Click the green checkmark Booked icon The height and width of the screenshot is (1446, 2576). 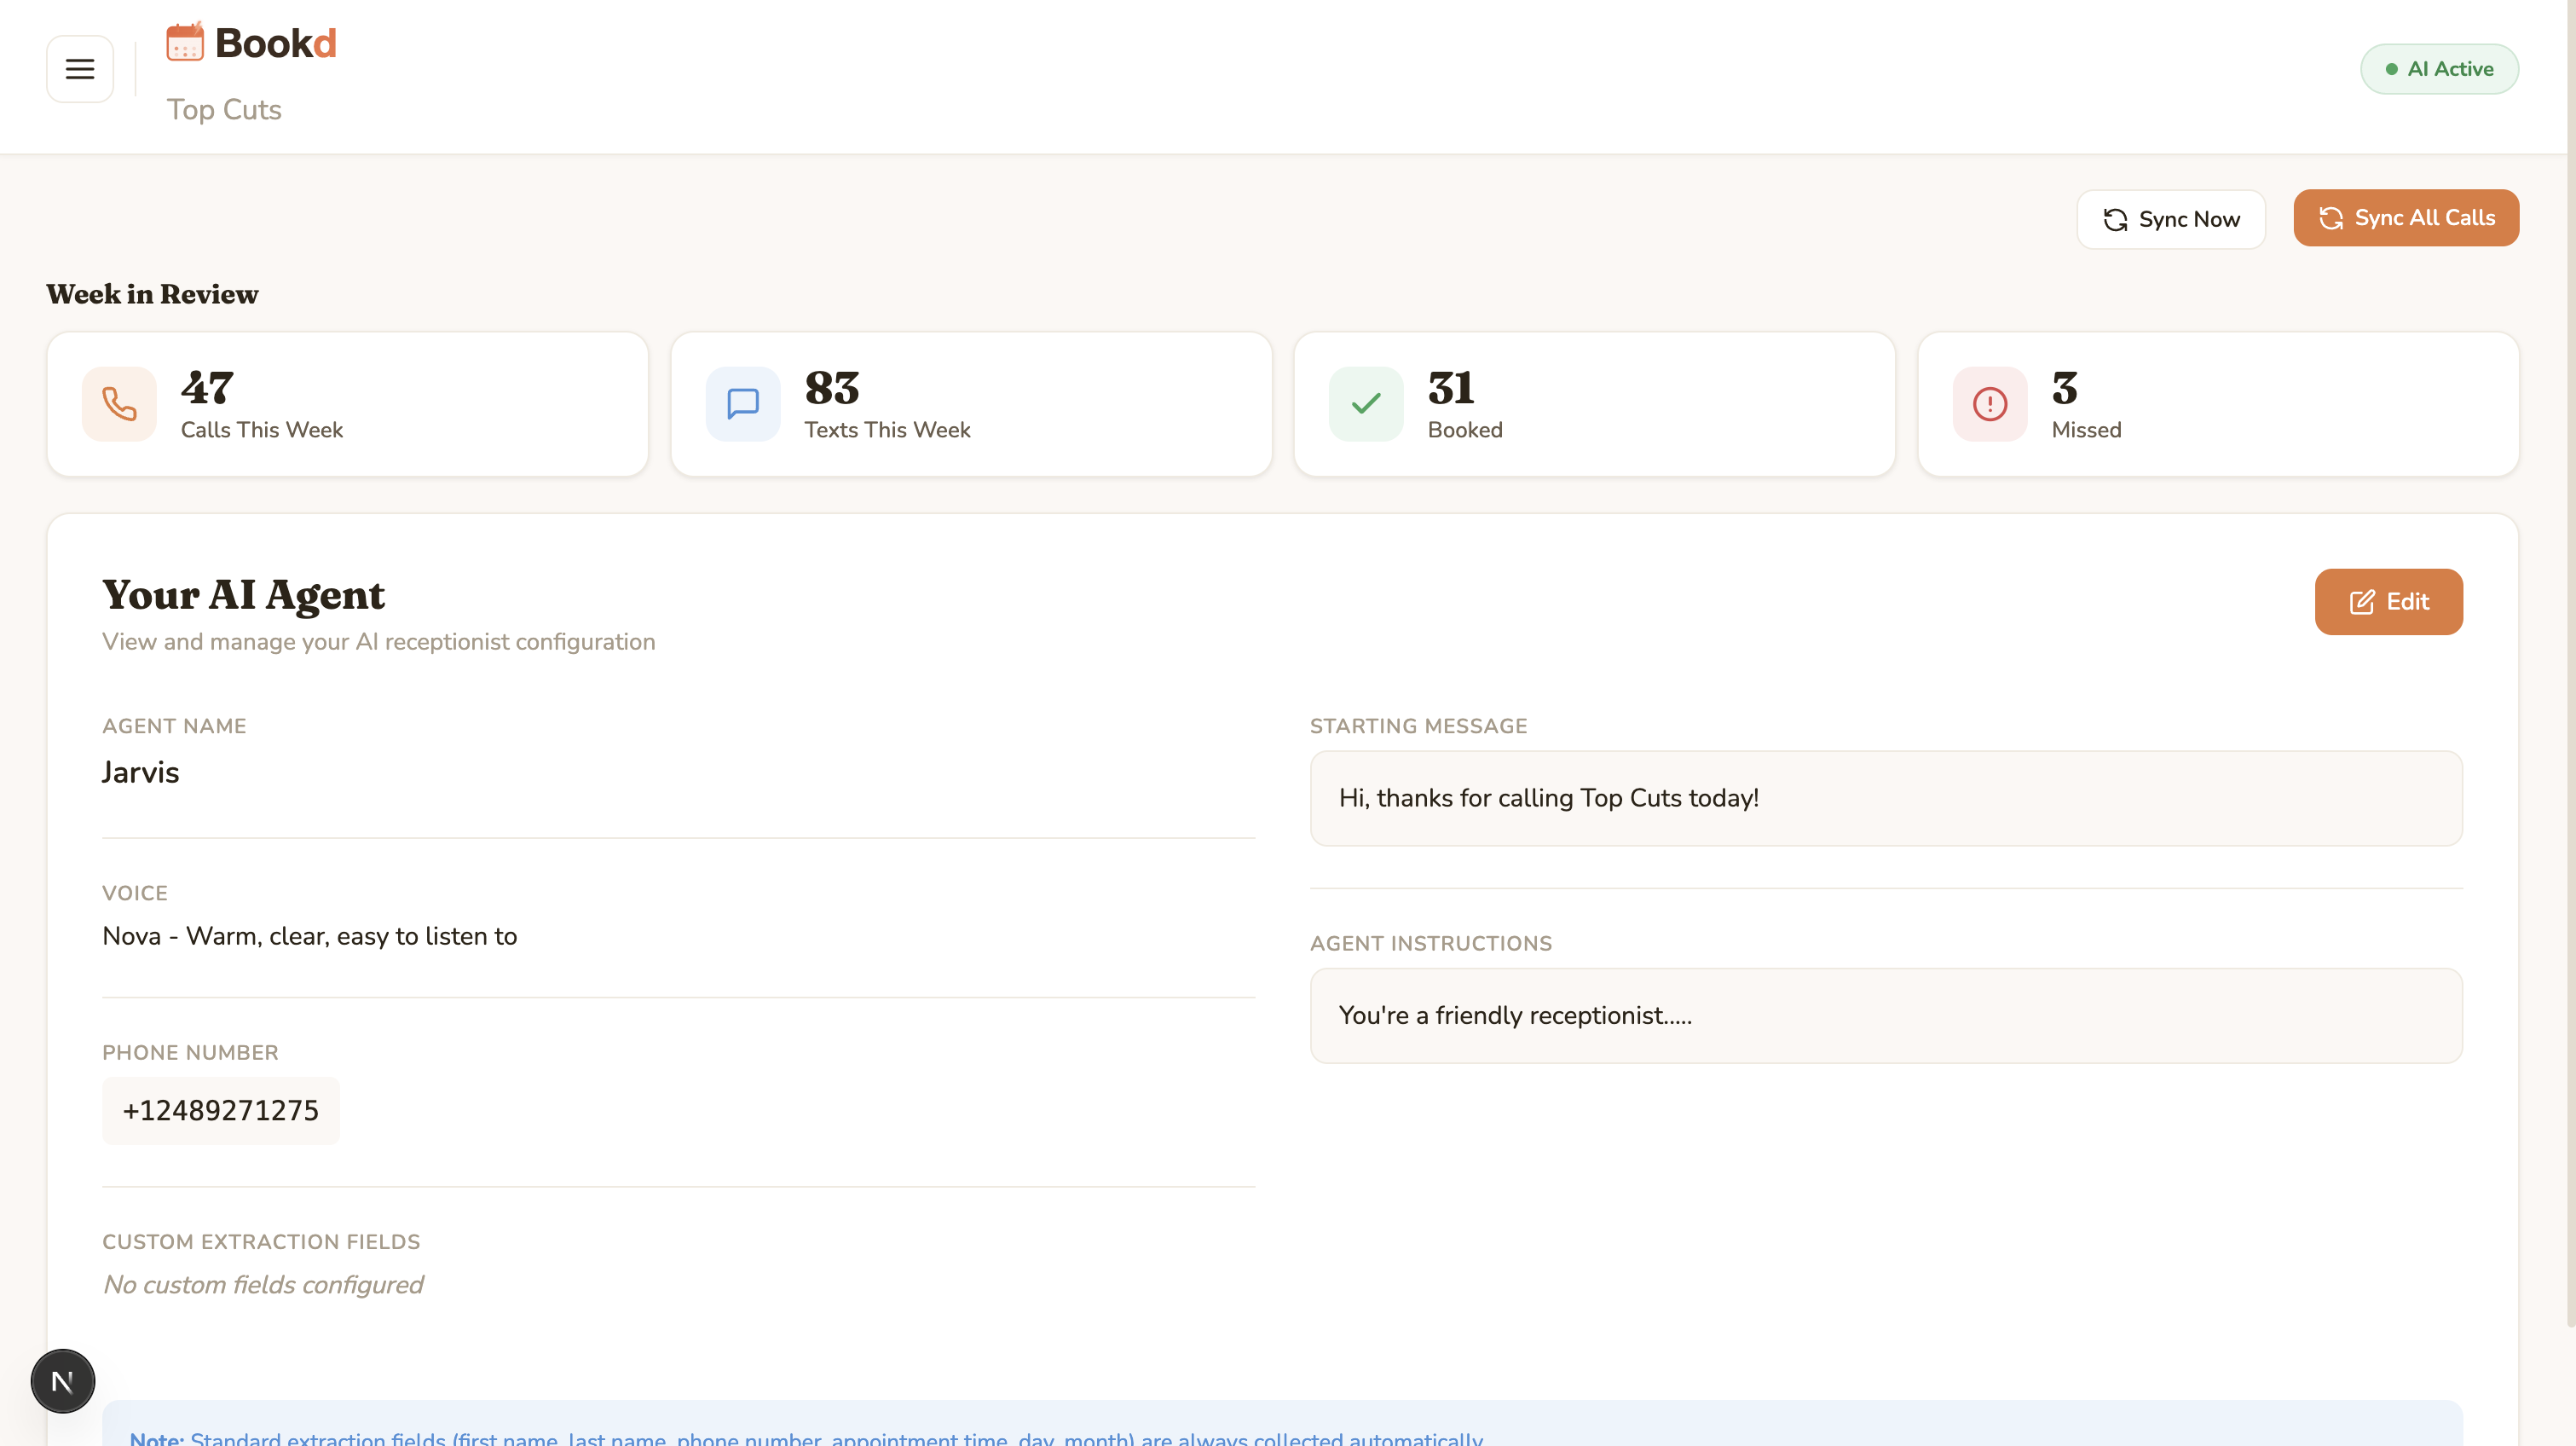tap(1365, 404)
